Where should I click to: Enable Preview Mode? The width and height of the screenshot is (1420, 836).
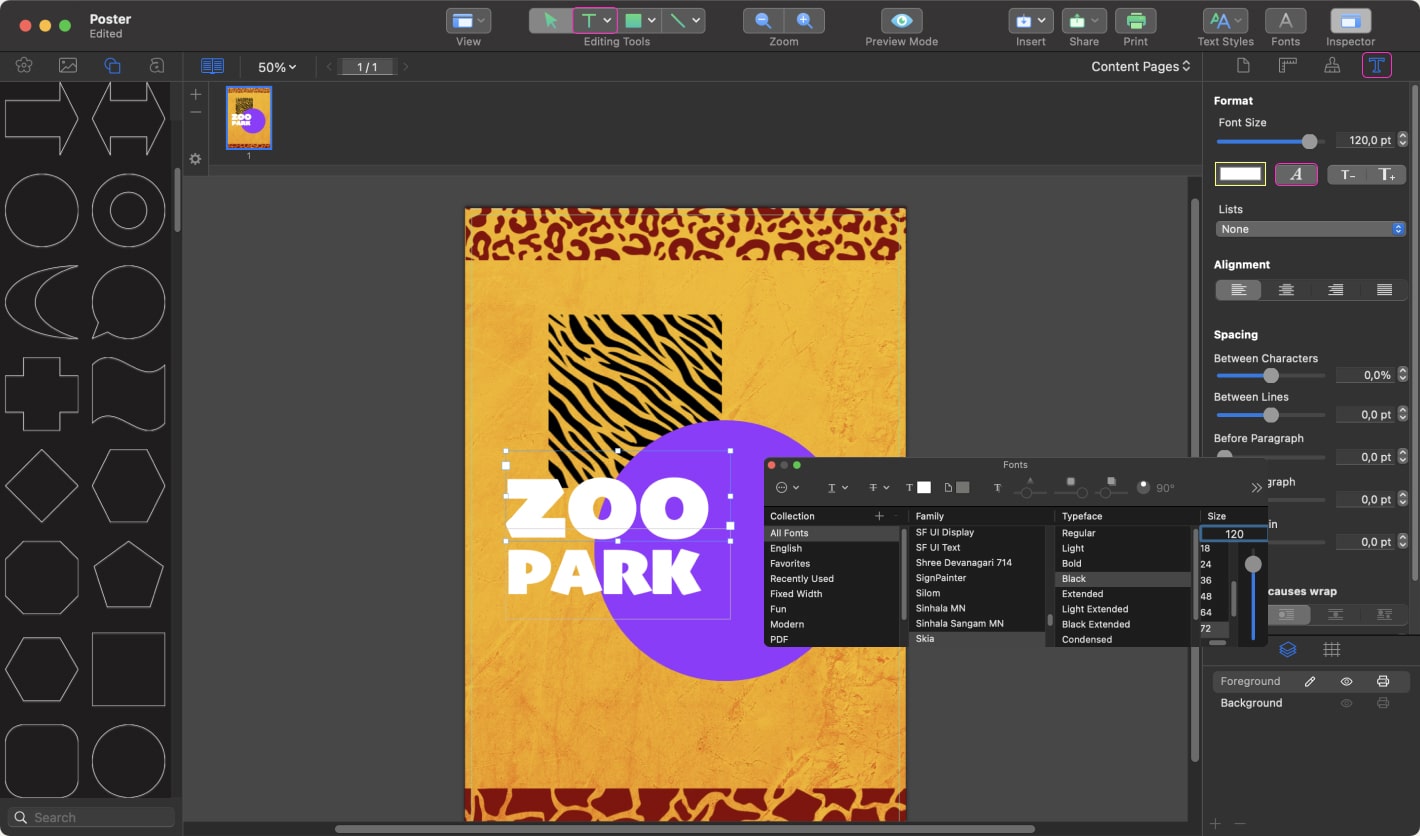coord(901,20)
